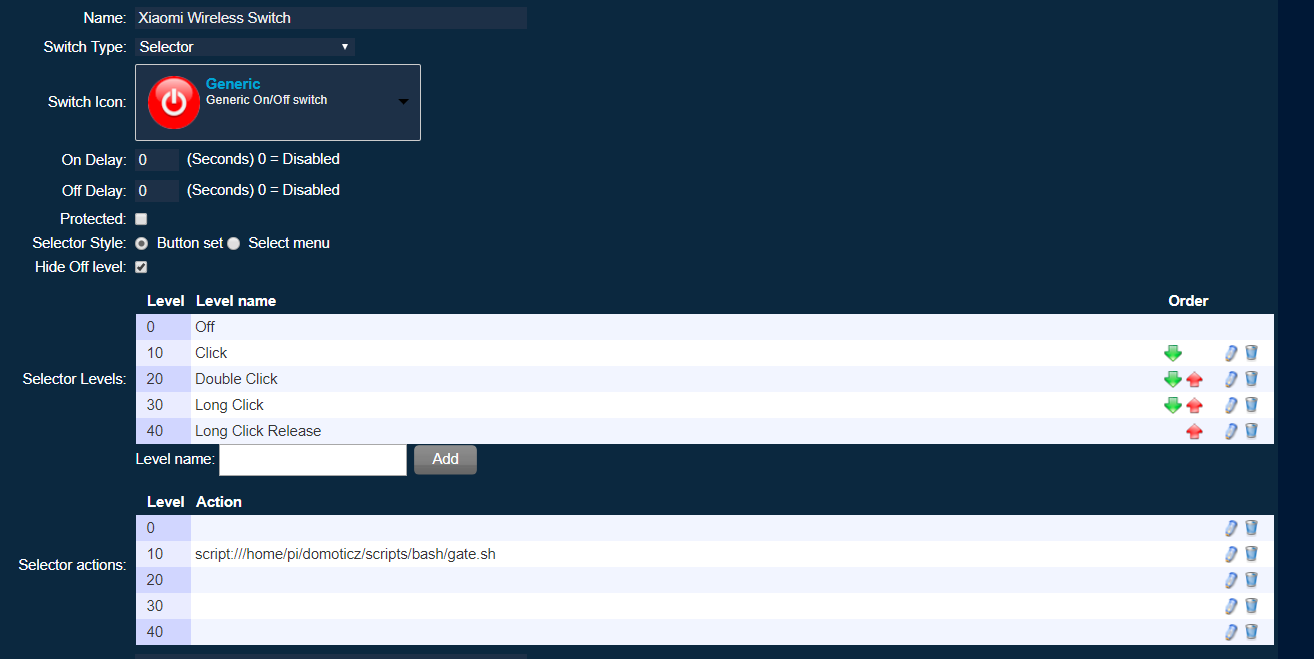Click the Order column header
This screenshot has width=1314, height=659.
(1188, 301)
